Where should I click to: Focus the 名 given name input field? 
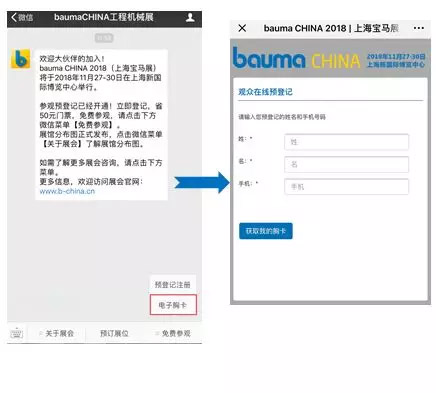click(x=346, y=164)
